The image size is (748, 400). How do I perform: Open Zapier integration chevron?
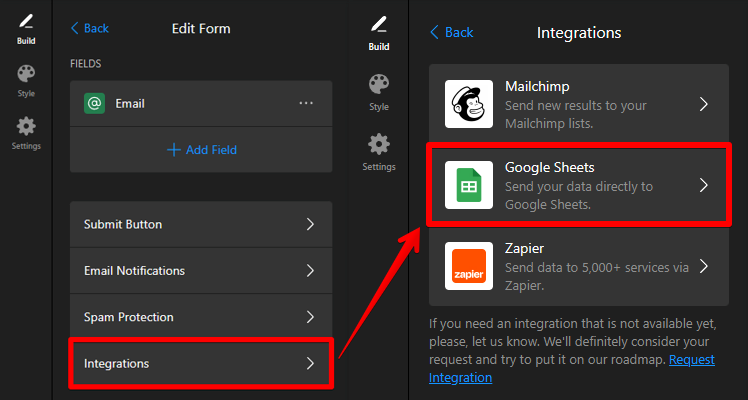pos(704,266)
